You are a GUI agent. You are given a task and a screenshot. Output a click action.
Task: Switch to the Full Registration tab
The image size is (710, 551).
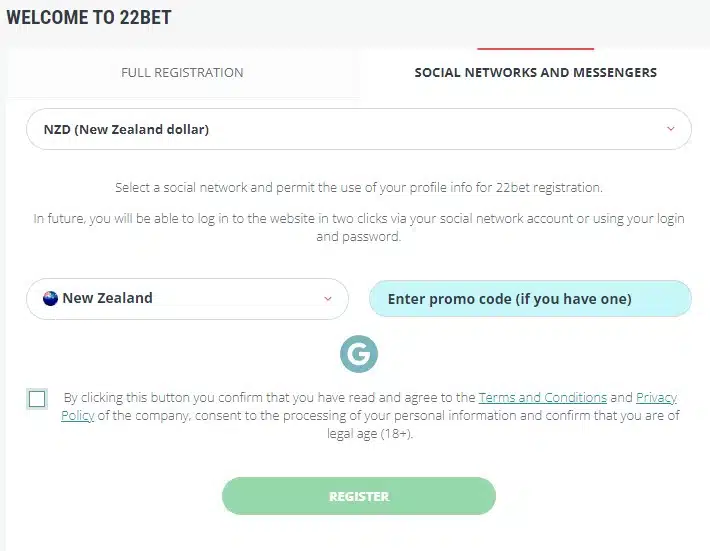click(x=182, y=72)
